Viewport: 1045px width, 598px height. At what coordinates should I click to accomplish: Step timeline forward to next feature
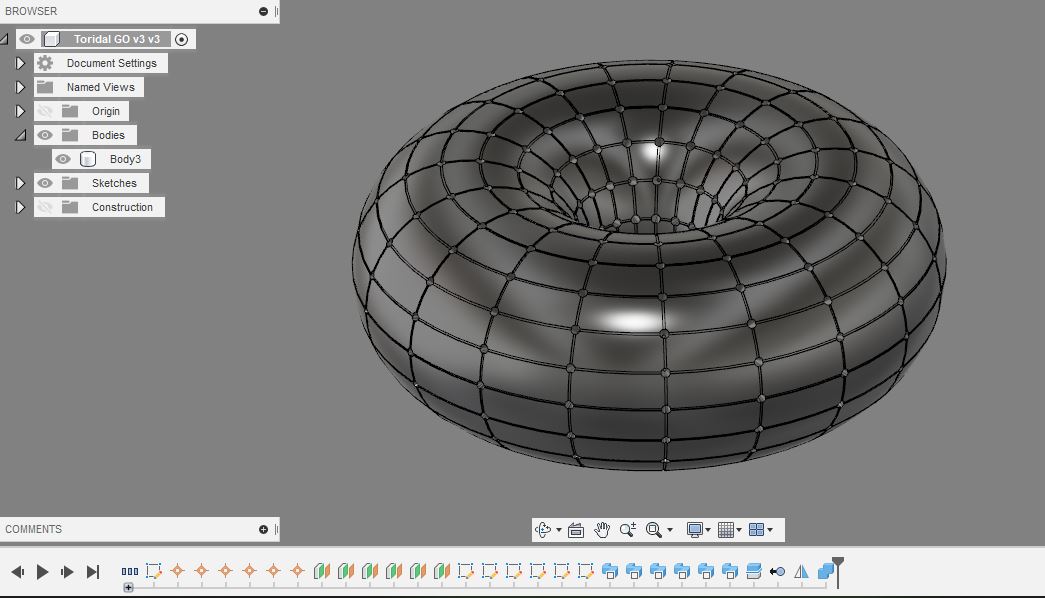click(67, 571)
